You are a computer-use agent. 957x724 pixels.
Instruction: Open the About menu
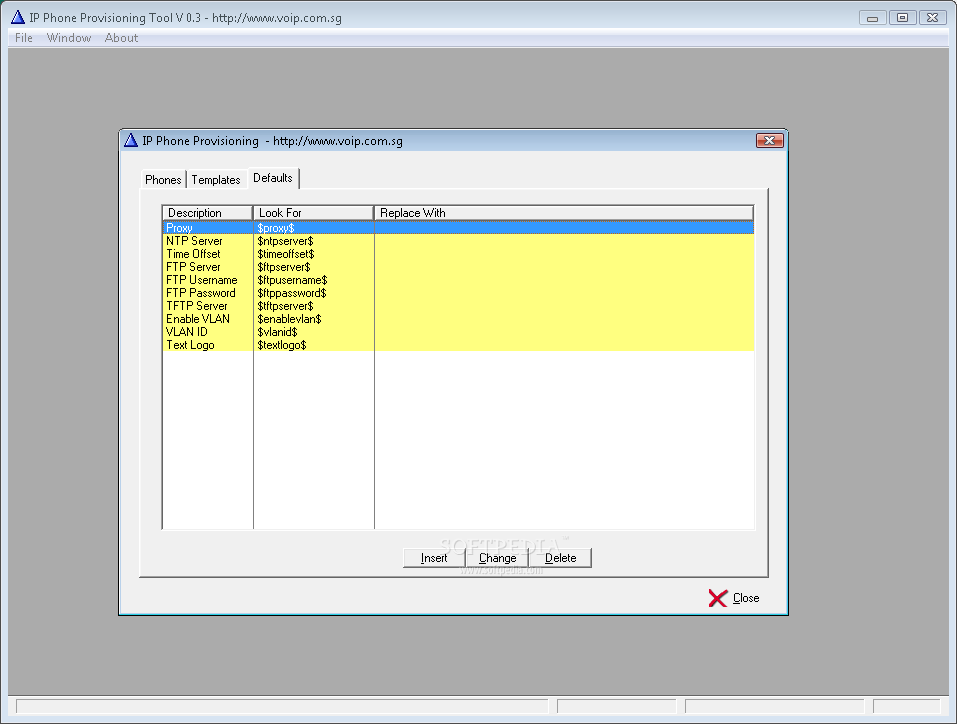[x=121, y=38]
